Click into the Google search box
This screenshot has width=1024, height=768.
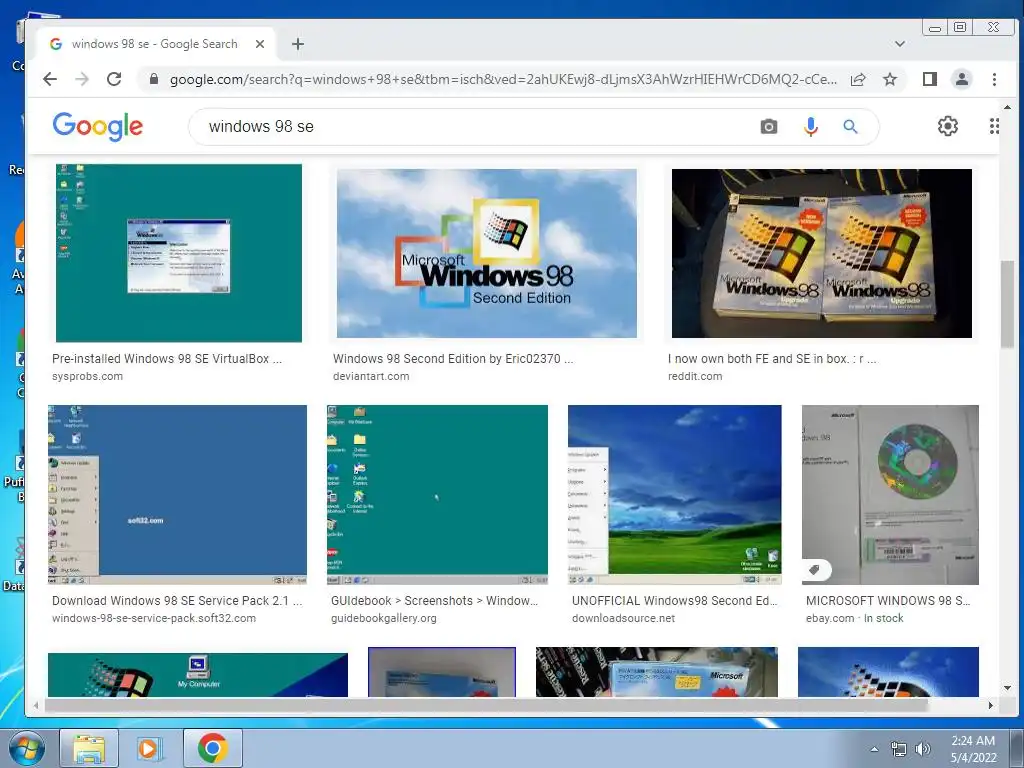pos(477,127)
